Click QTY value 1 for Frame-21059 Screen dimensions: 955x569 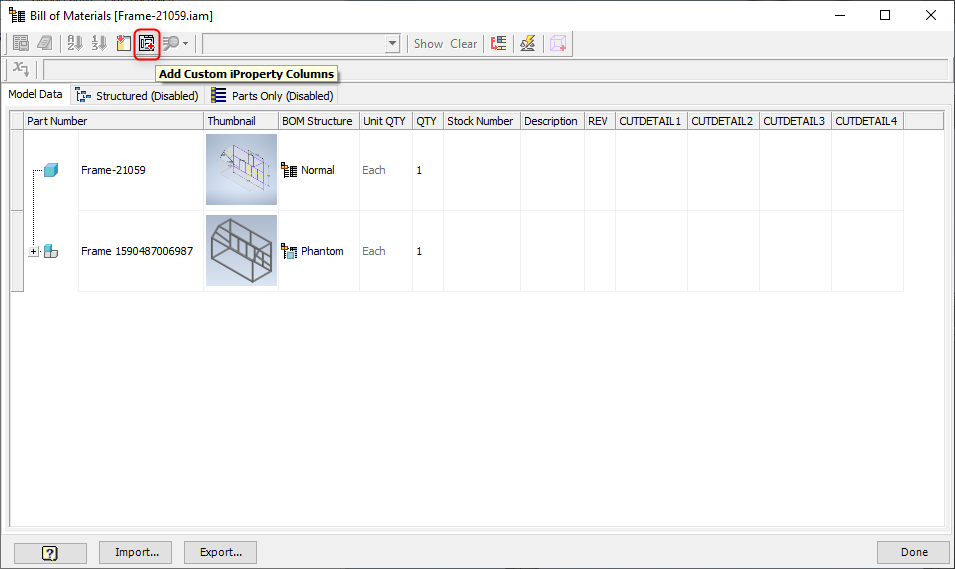tap(419, 171)
